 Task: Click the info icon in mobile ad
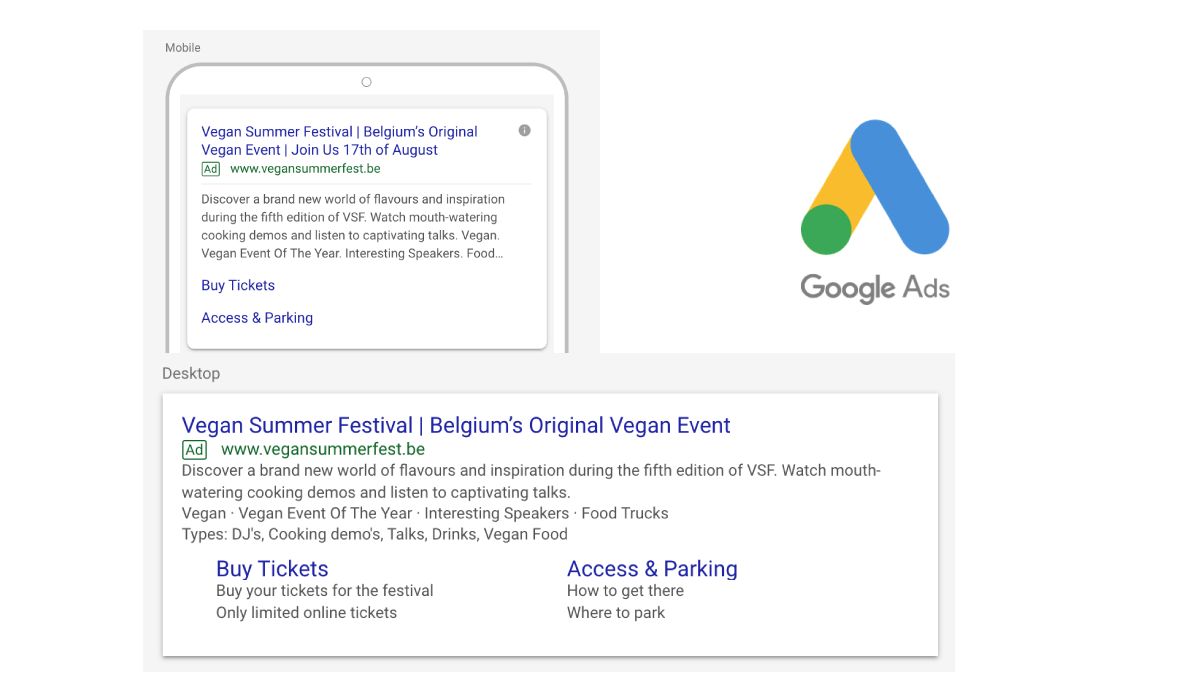(525, 131)
